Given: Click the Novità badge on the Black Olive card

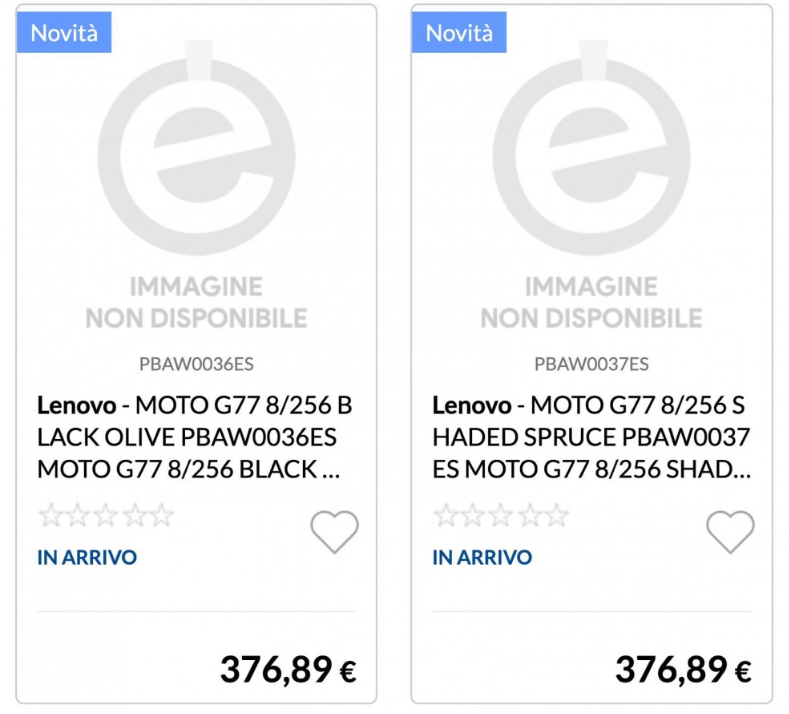Looking at the screenshot, I should [64, 33].
